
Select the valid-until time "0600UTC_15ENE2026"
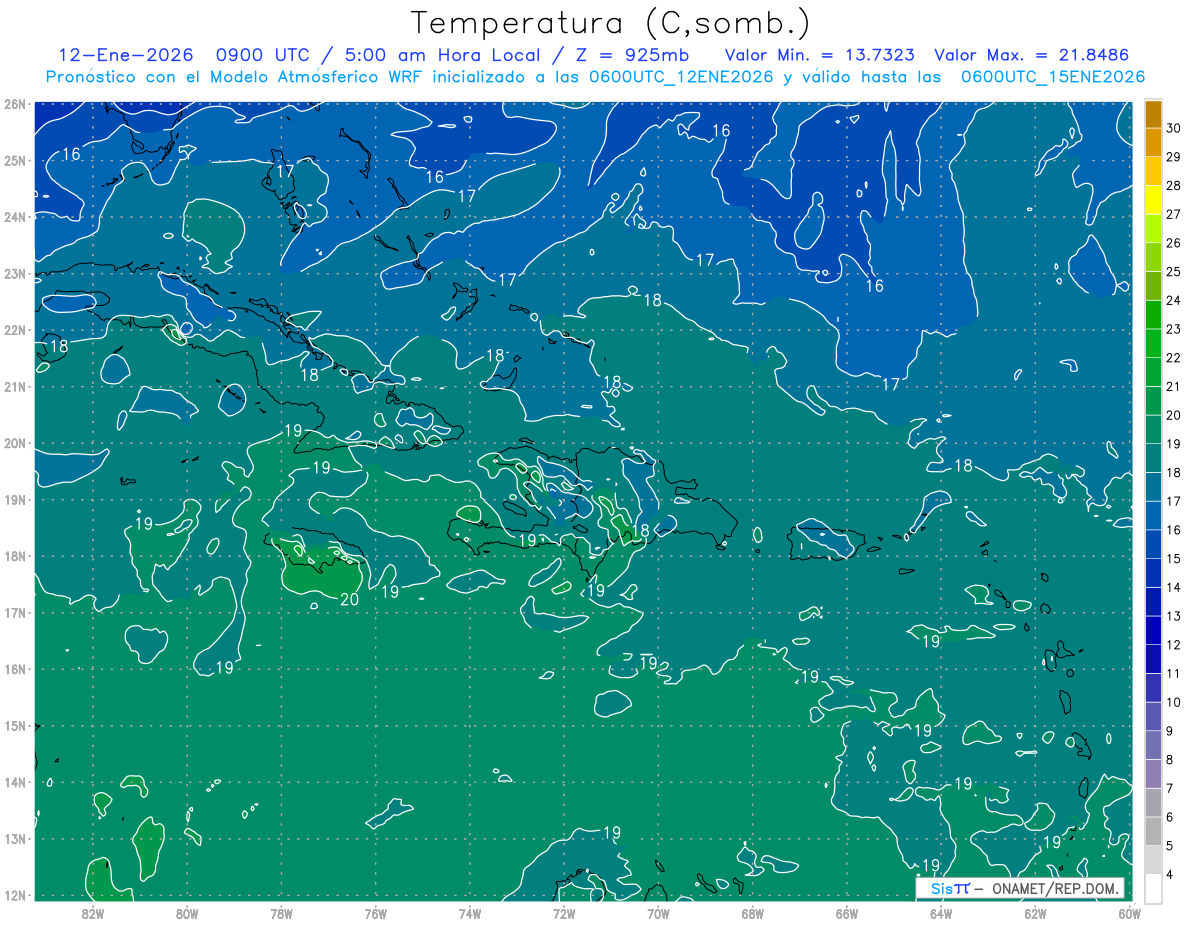point(1053,77)
